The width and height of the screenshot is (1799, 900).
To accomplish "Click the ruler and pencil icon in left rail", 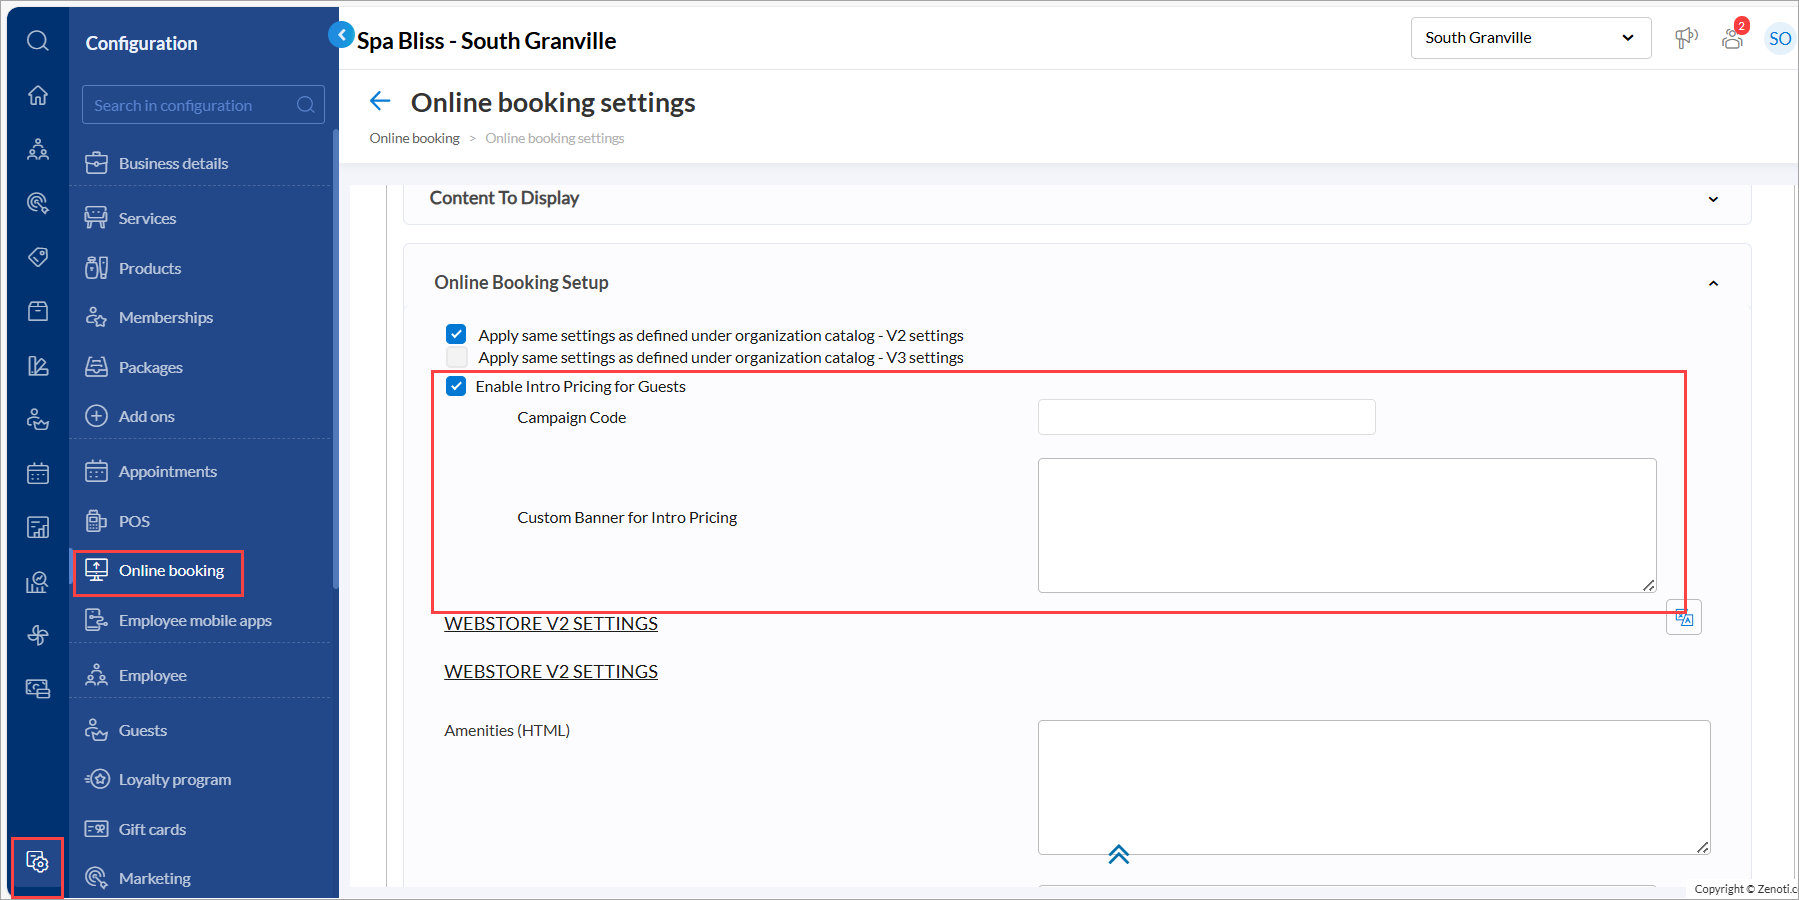I will [x=38, y=365].
